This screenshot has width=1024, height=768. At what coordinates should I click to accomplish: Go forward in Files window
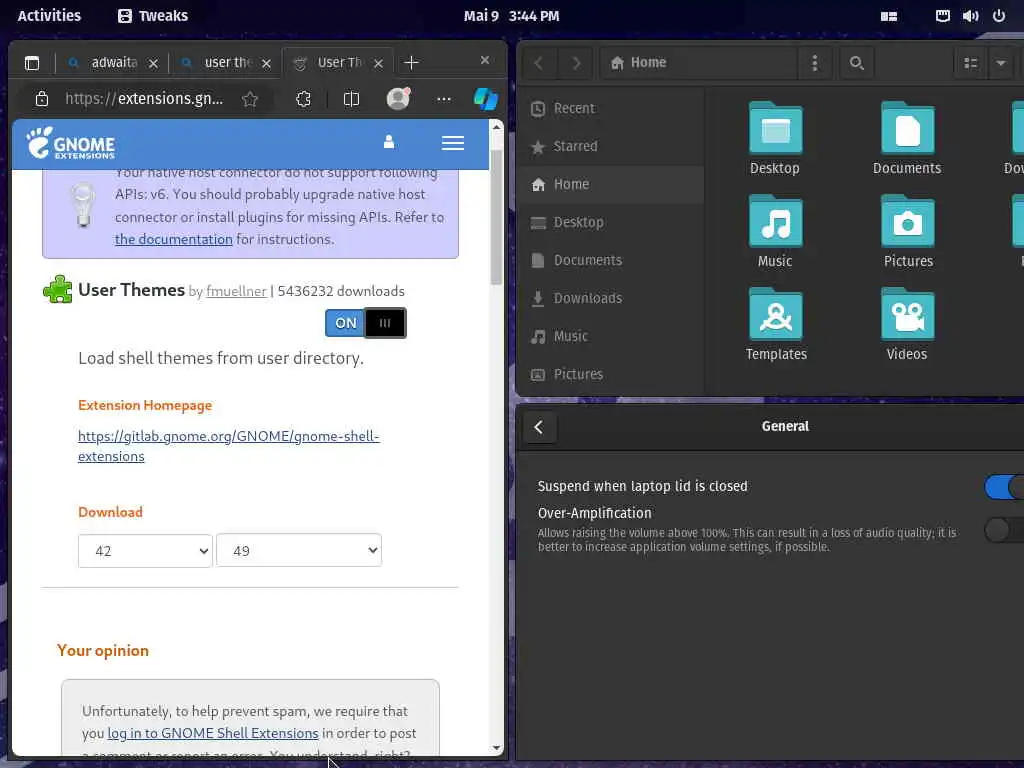tap(576, 63)
